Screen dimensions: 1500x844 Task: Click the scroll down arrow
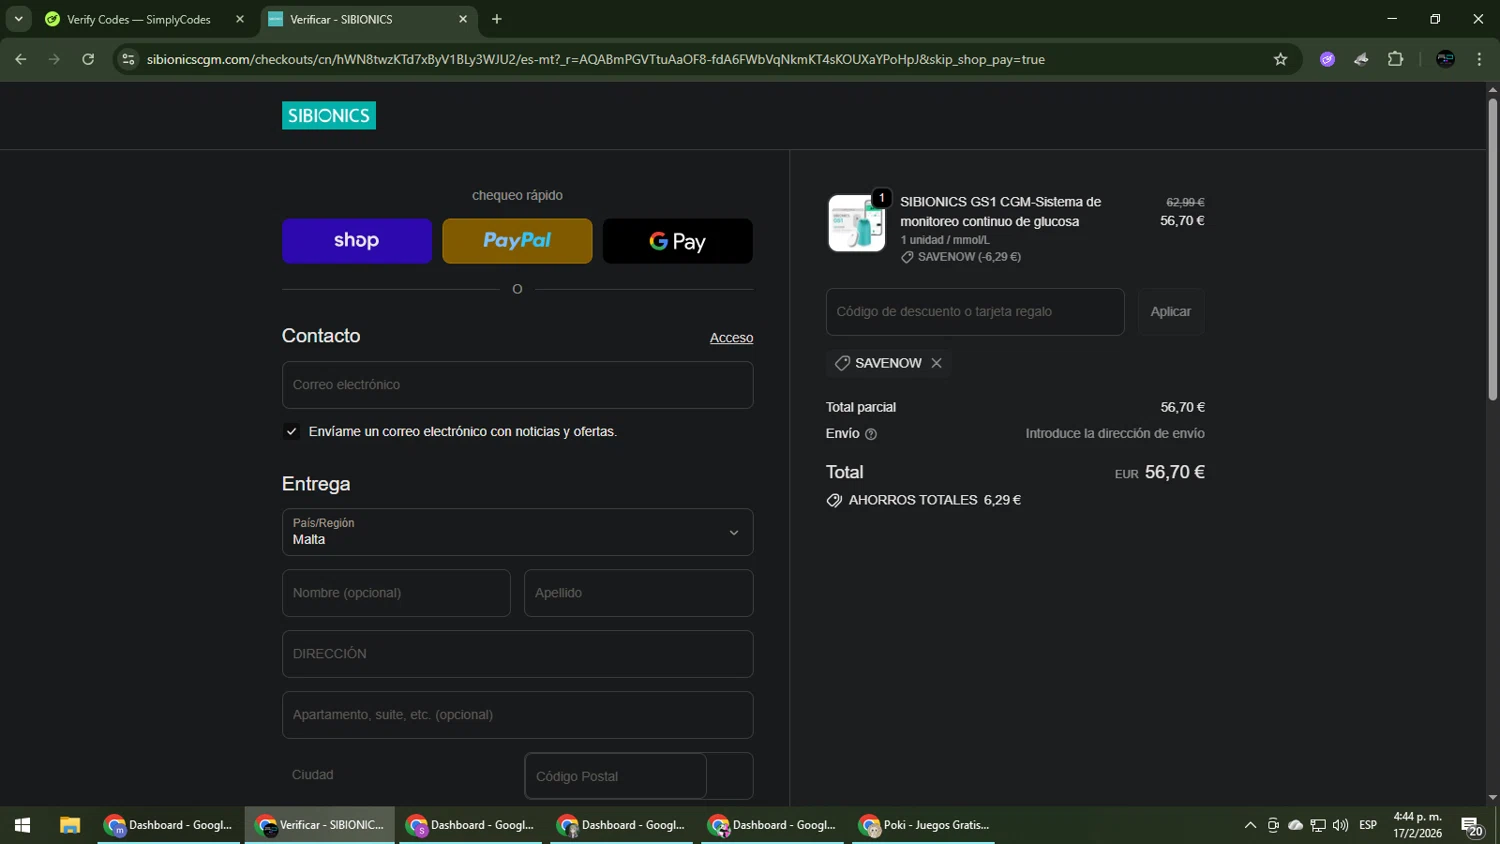click(x=1492, y=798)
